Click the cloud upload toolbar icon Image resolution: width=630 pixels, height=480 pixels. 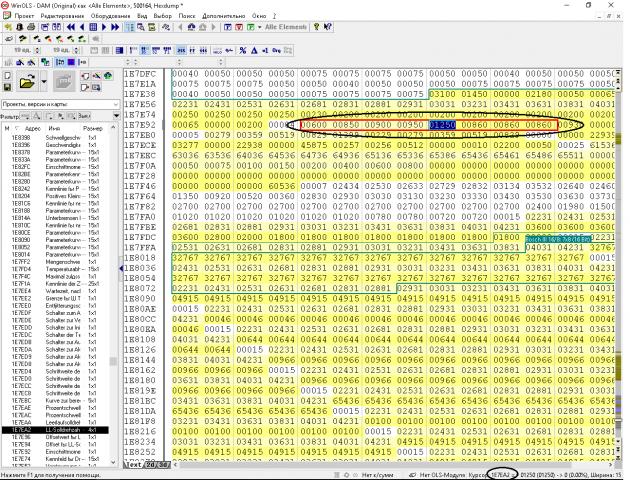(192, 27)
